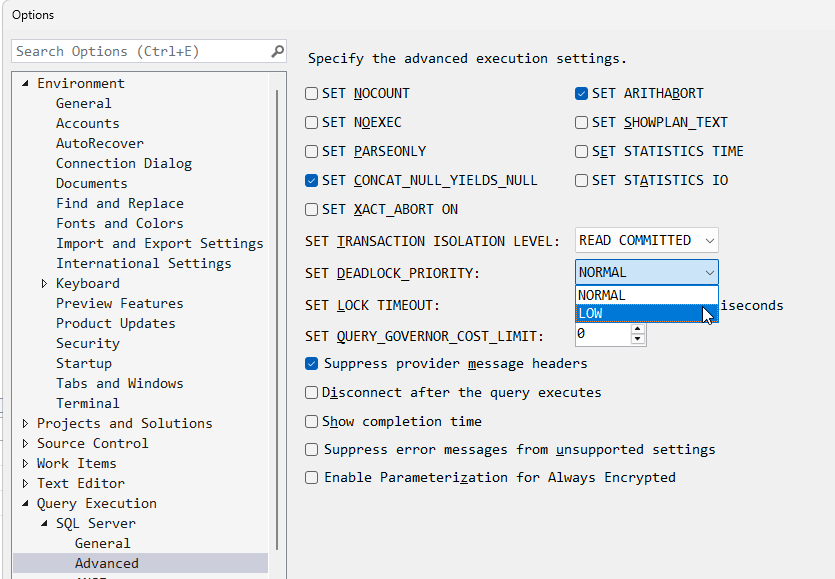The image size is (835, 579).
Task: Uncheck SET ARITHABORT option
Action: pos(582,94)
